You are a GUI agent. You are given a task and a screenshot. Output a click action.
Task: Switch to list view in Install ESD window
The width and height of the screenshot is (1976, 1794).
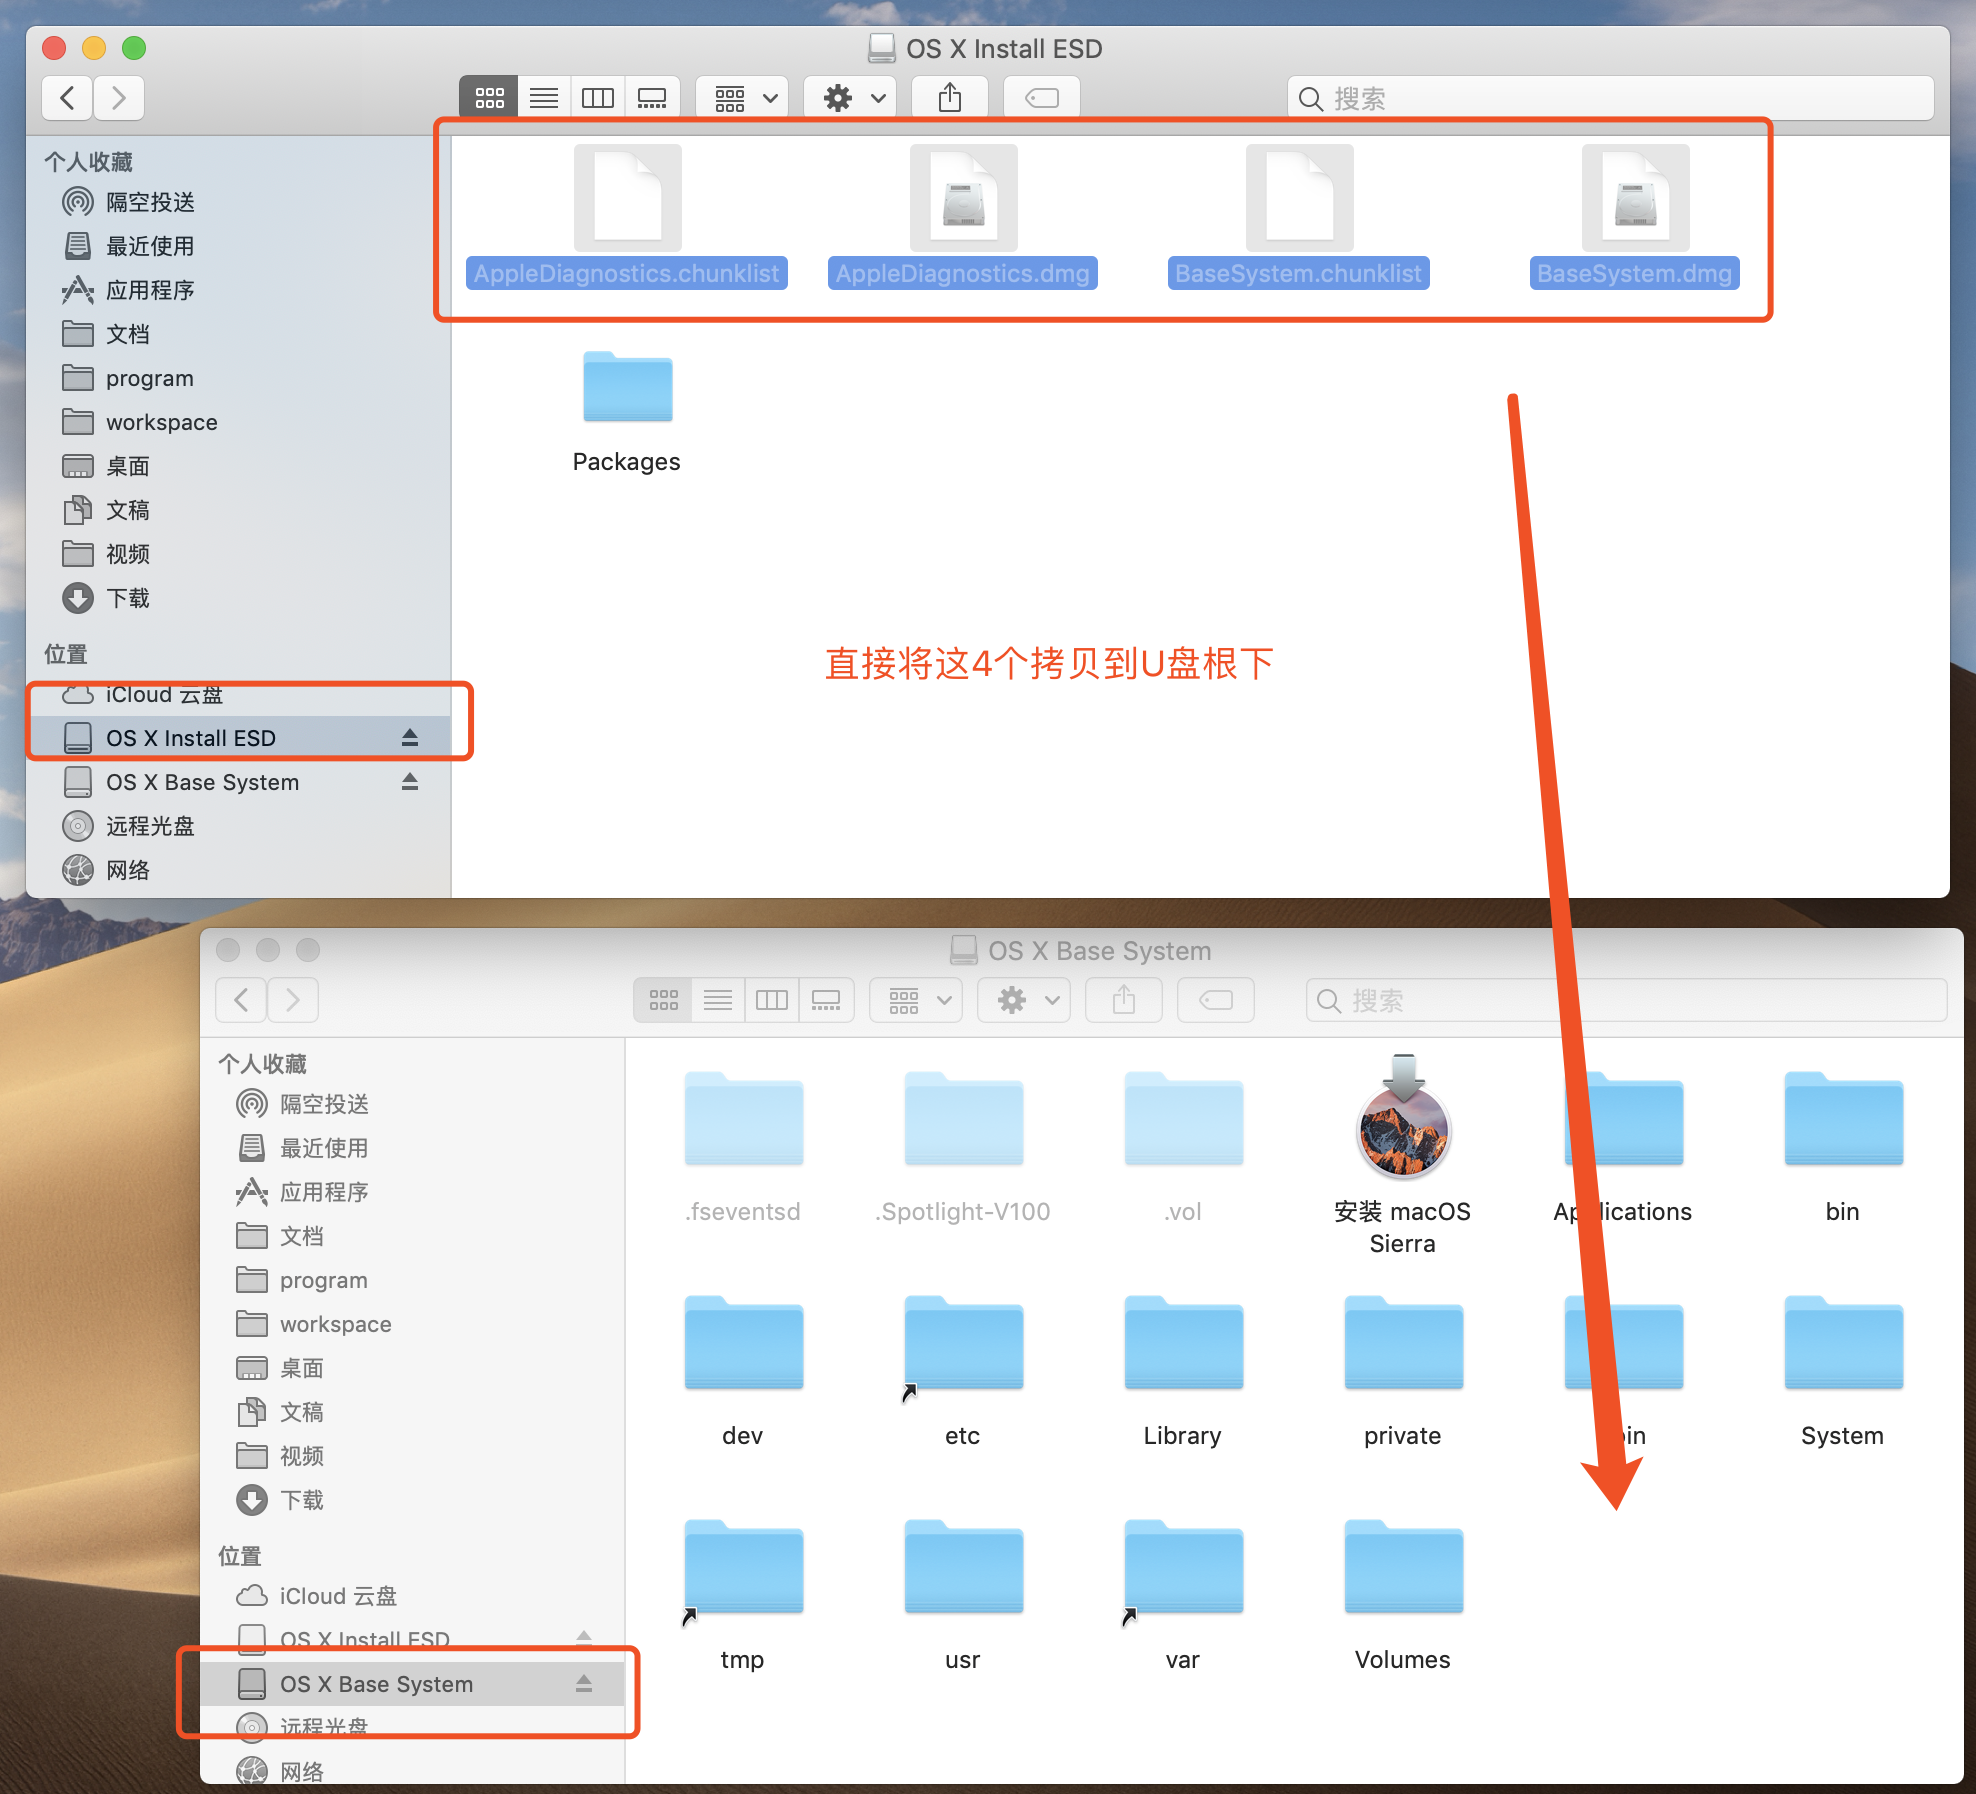[x=544, y=98]
